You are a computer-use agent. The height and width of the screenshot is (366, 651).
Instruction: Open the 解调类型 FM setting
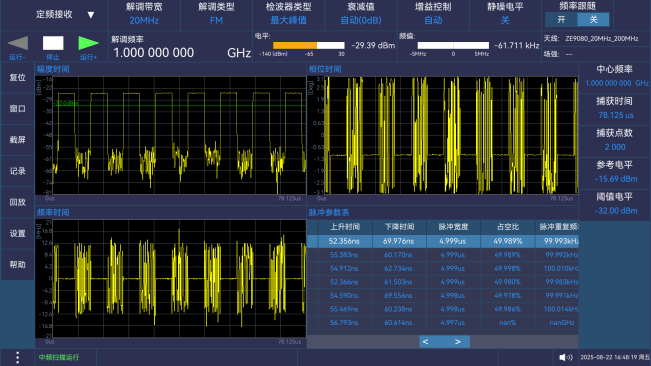pyautogui.click(x=216, y=14)
